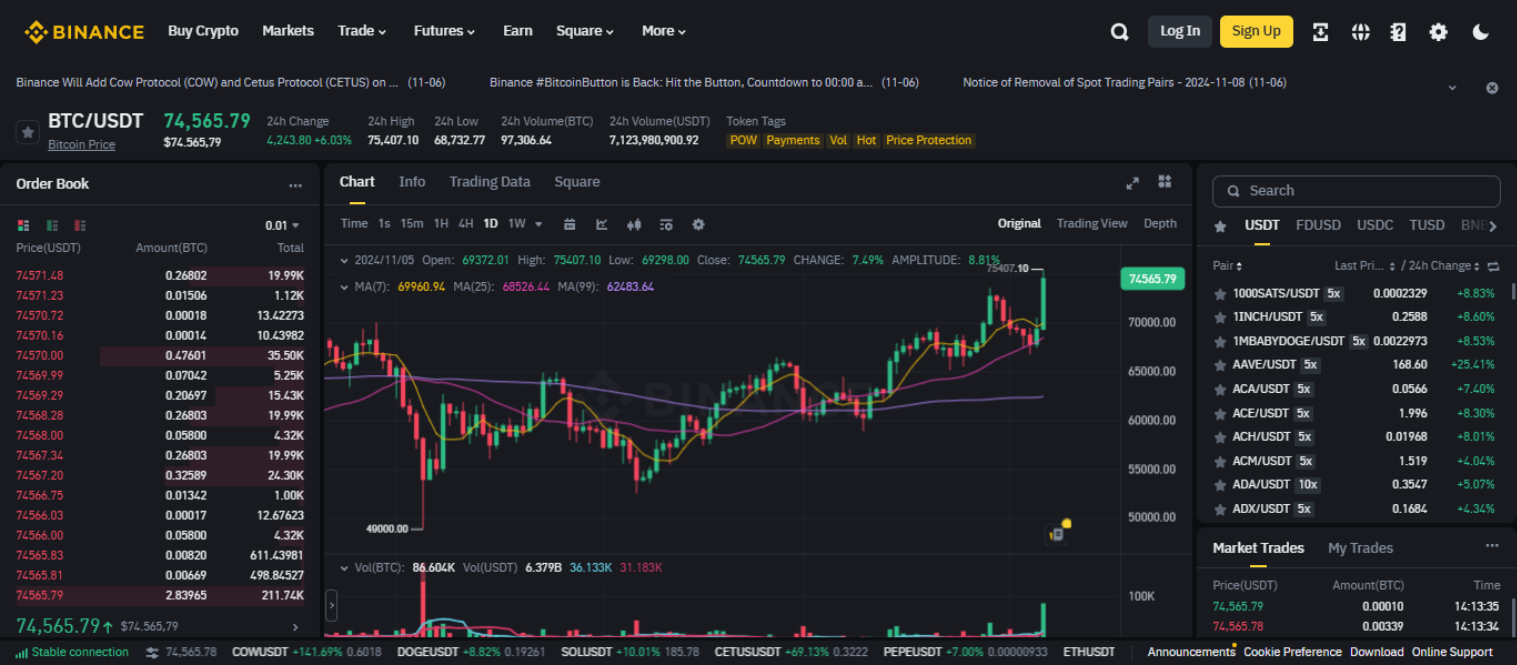
Task: Toggle dark mode with the moon icon
Action: click(1480, 31)
